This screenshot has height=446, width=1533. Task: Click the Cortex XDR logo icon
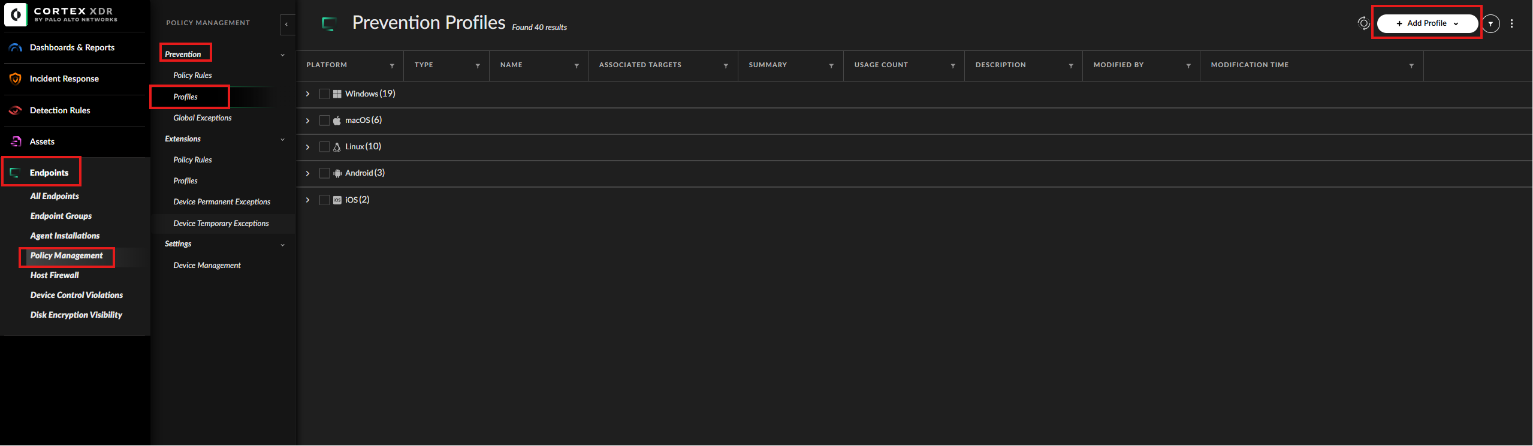click(17, 17)
